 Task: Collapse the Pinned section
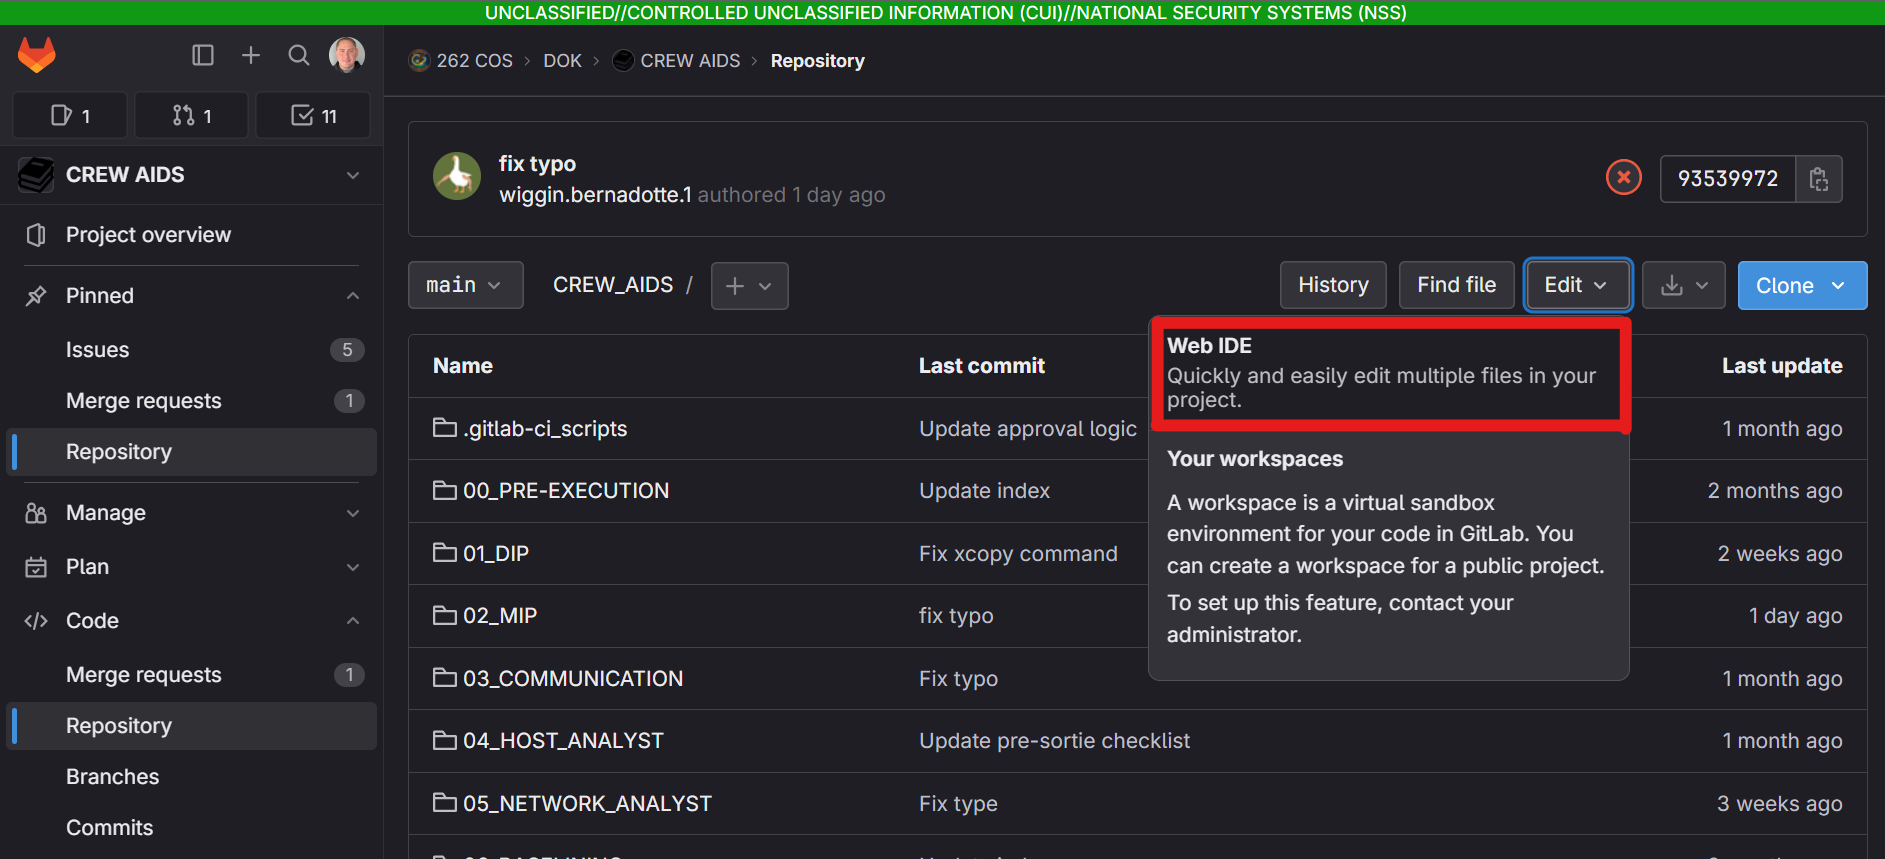[192, 296]
